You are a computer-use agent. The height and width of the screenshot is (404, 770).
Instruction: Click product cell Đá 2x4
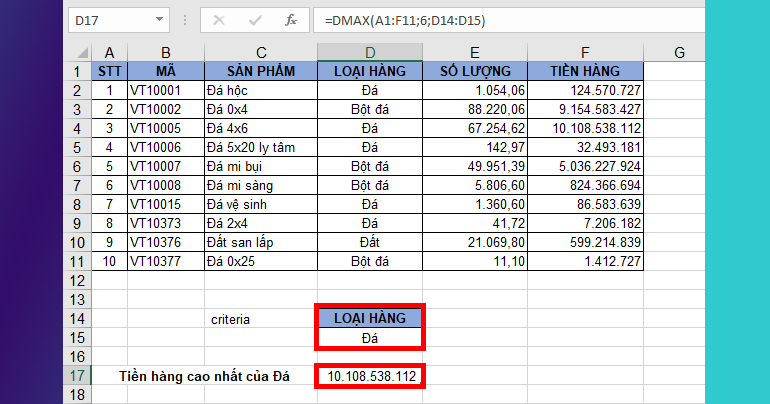(261, 223)
